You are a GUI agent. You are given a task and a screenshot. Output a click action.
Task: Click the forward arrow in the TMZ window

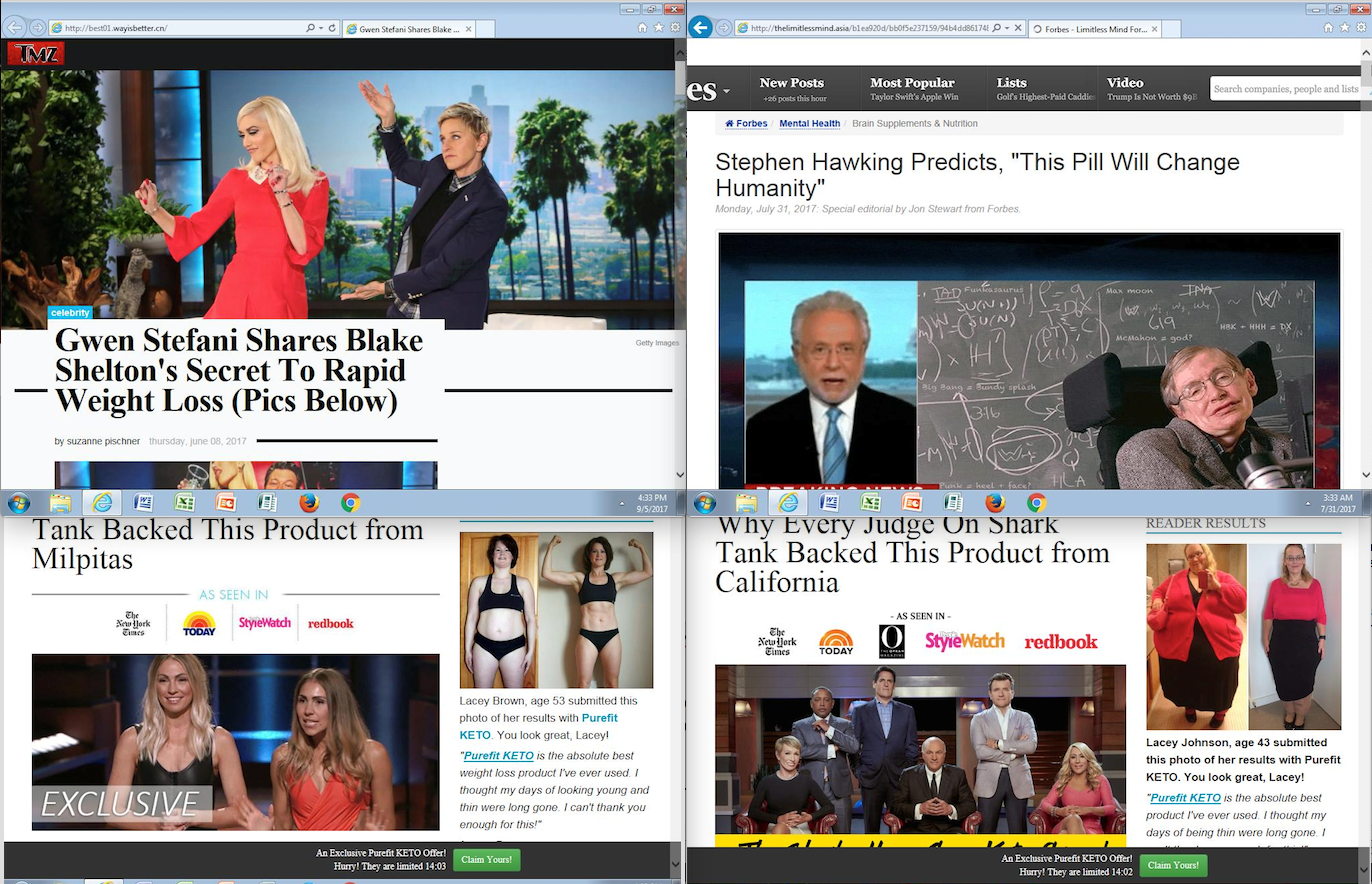(37, 28)
